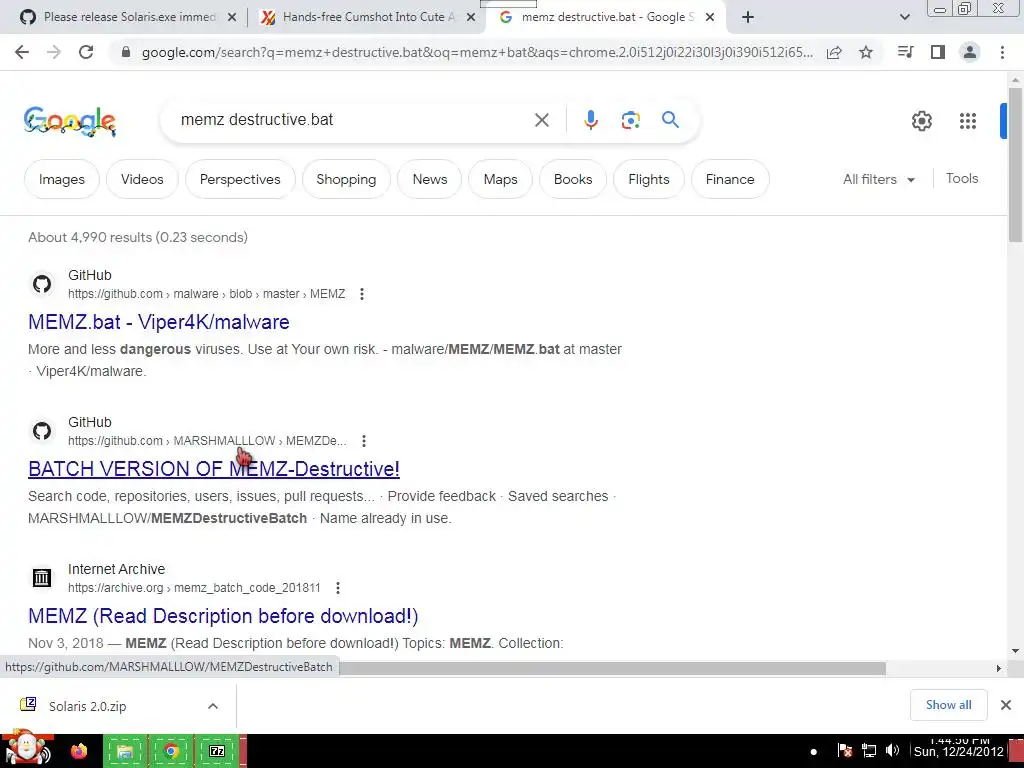Viewport: 1024px width, 768px height.
Task: Filter results by Videos
Action: pyautogui.click(x=142, y=179)
